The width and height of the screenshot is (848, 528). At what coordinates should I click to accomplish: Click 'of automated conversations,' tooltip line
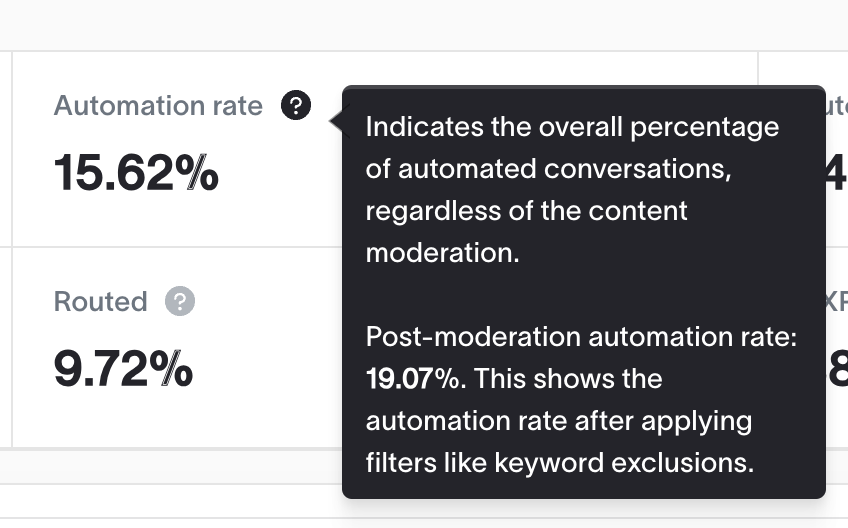point(548,169)
